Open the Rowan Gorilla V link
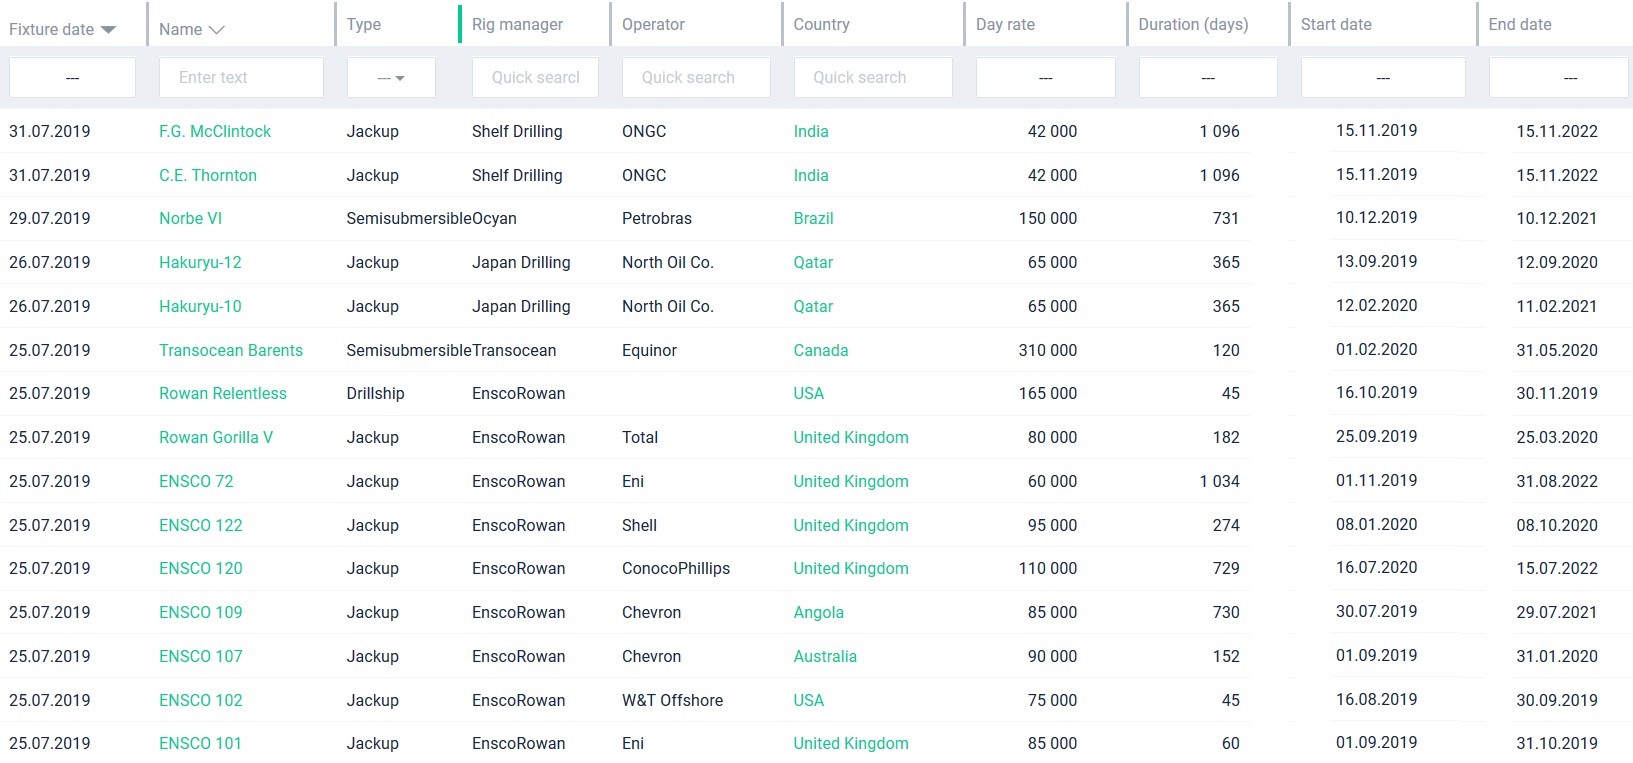 (216, 437)
